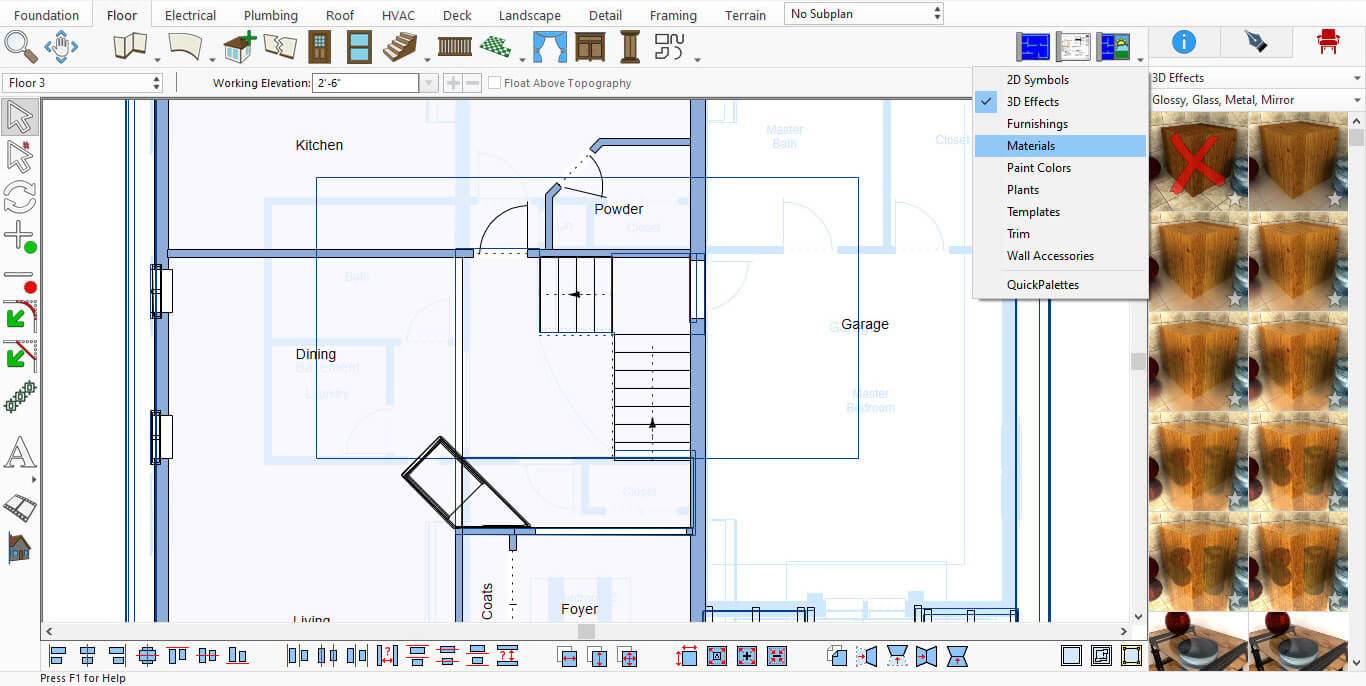The width and height of the screenshot is (1366, 686).
Task: Open the blue info panel icon
Action: (x=1183, y=41)
